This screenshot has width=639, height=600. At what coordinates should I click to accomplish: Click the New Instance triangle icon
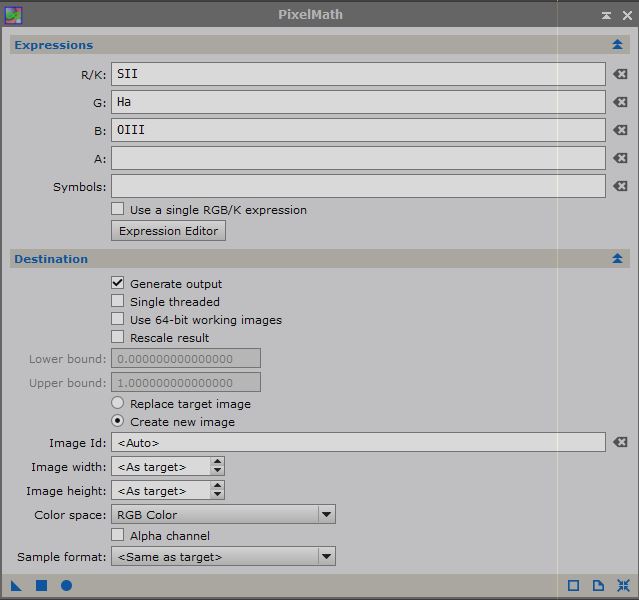pyautogui.click(x=16, y=586)
